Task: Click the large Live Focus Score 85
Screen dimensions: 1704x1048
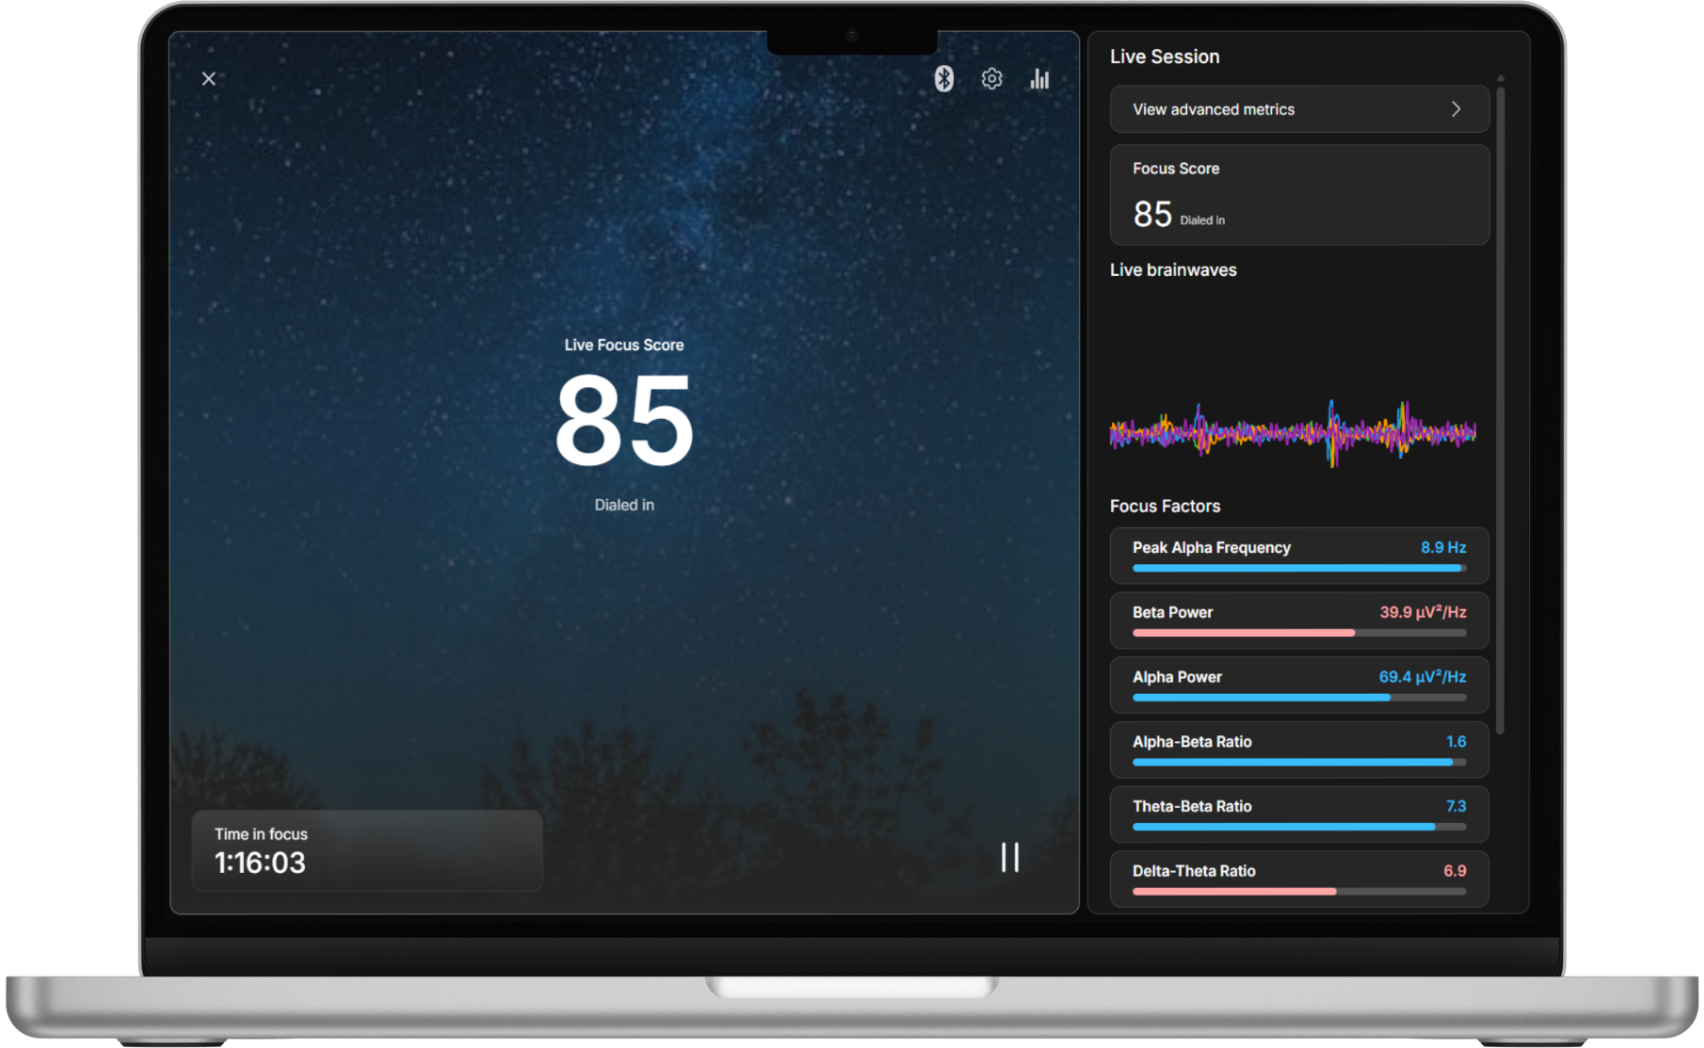Action: (624, 420)
